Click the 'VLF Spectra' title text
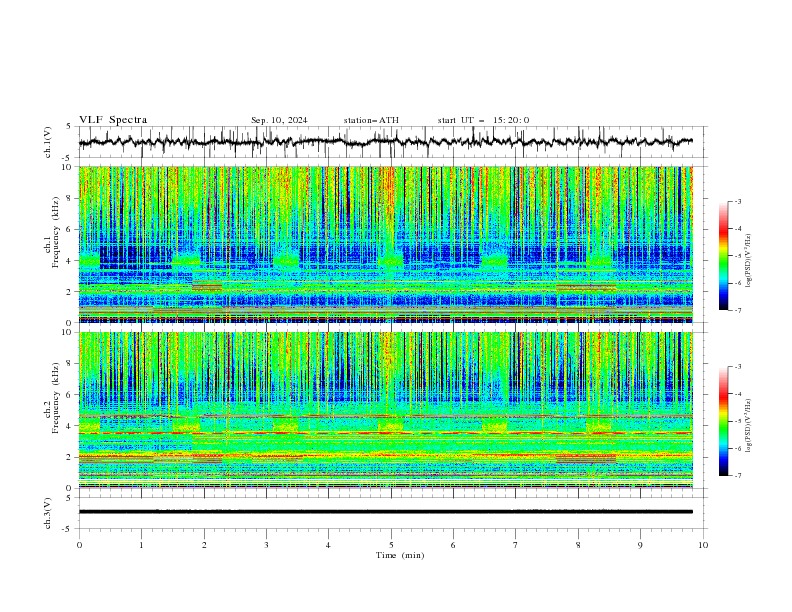The image size is (792, 612). [113, 120]
